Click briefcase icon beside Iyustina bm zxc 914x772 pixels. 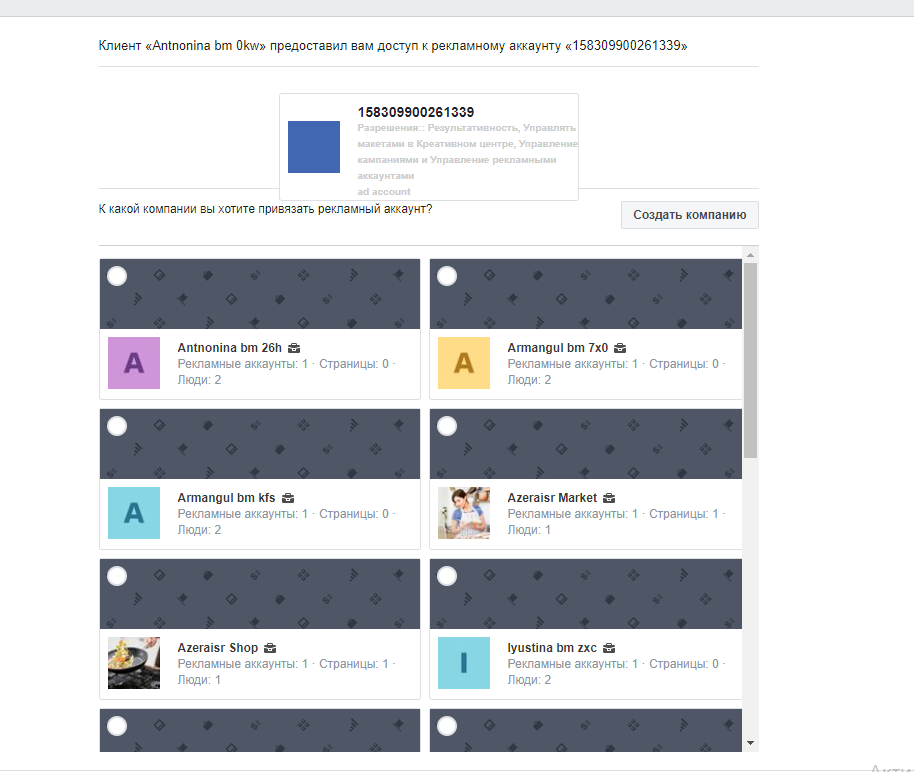click(609, 648)
